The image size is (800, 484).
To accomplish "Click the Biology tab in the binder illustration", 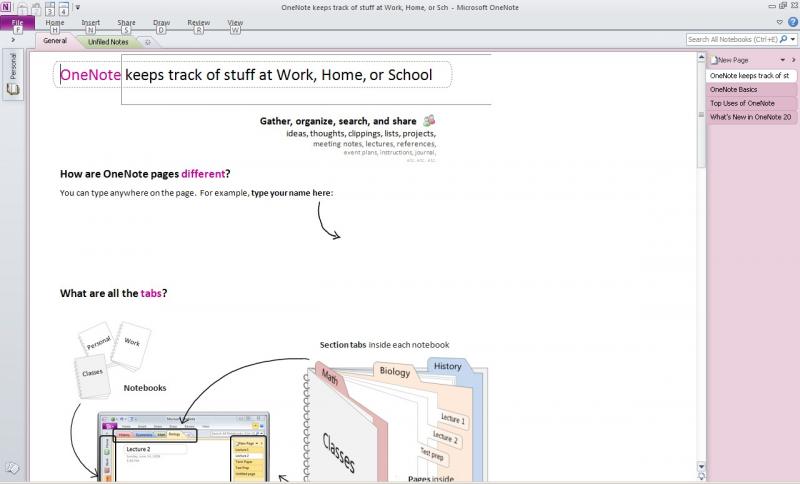I will point(395,371).
